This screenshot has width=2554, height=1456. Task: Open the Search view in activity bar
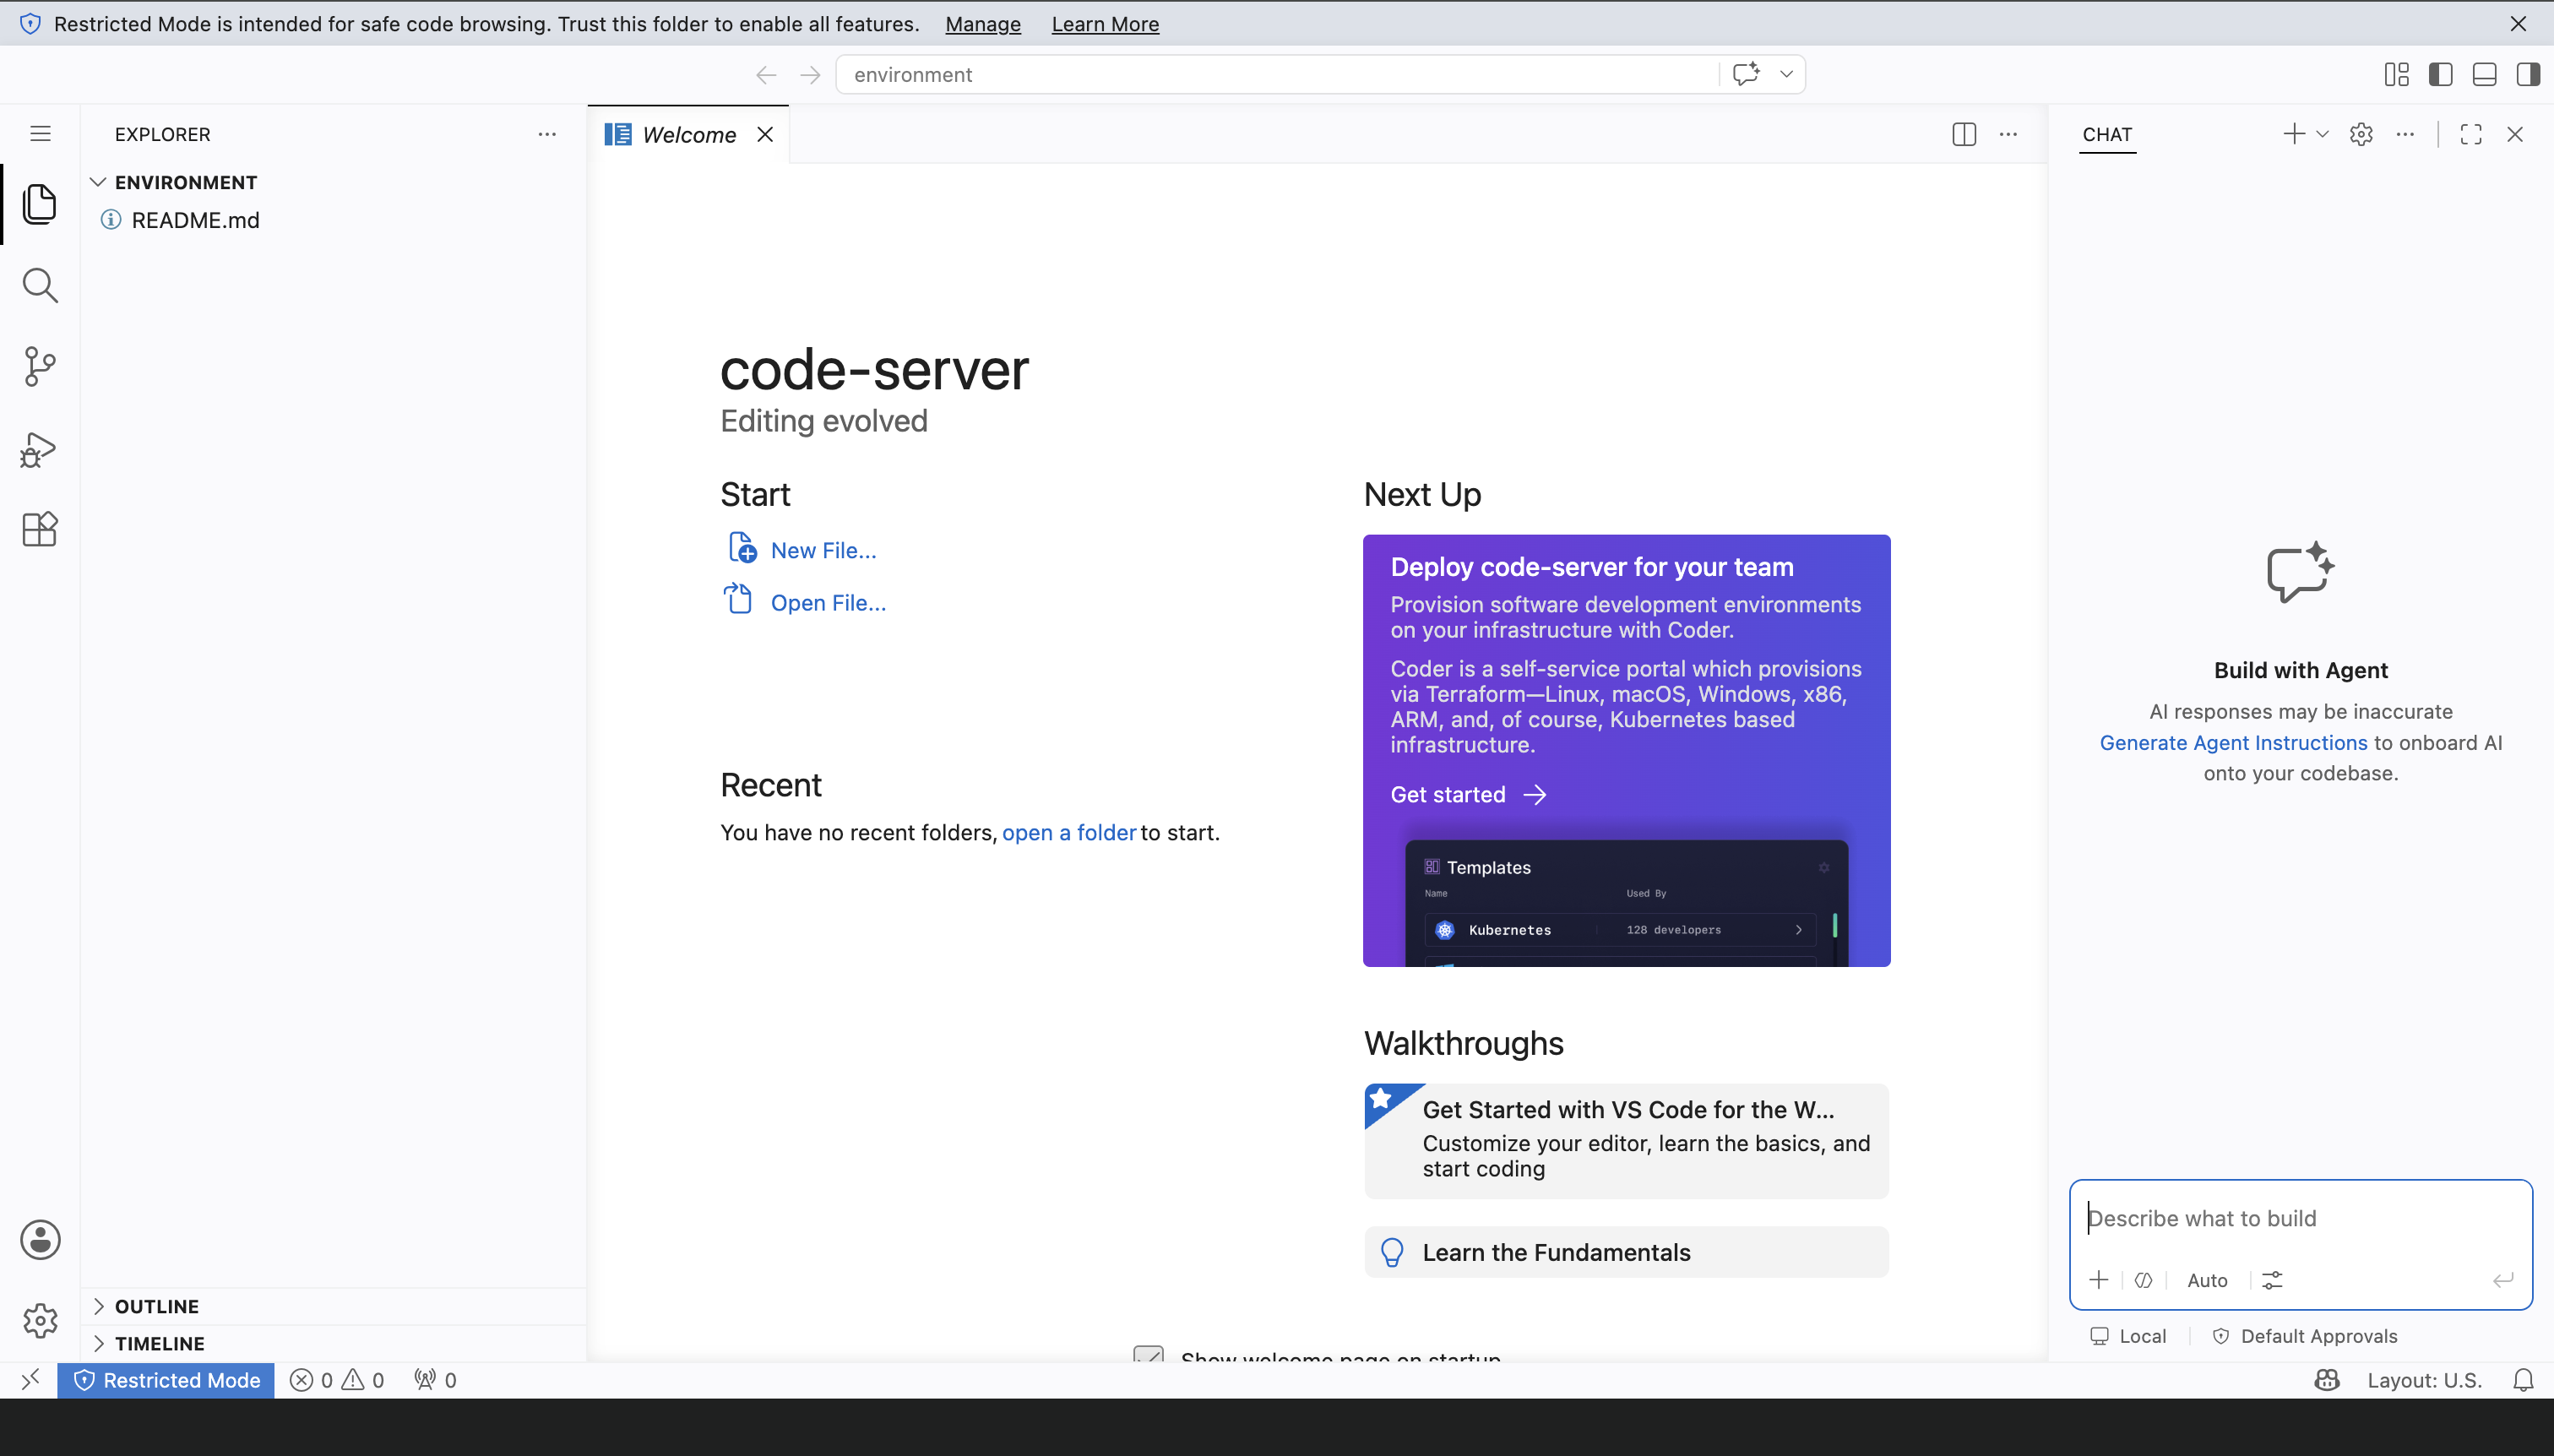[40, 285]
